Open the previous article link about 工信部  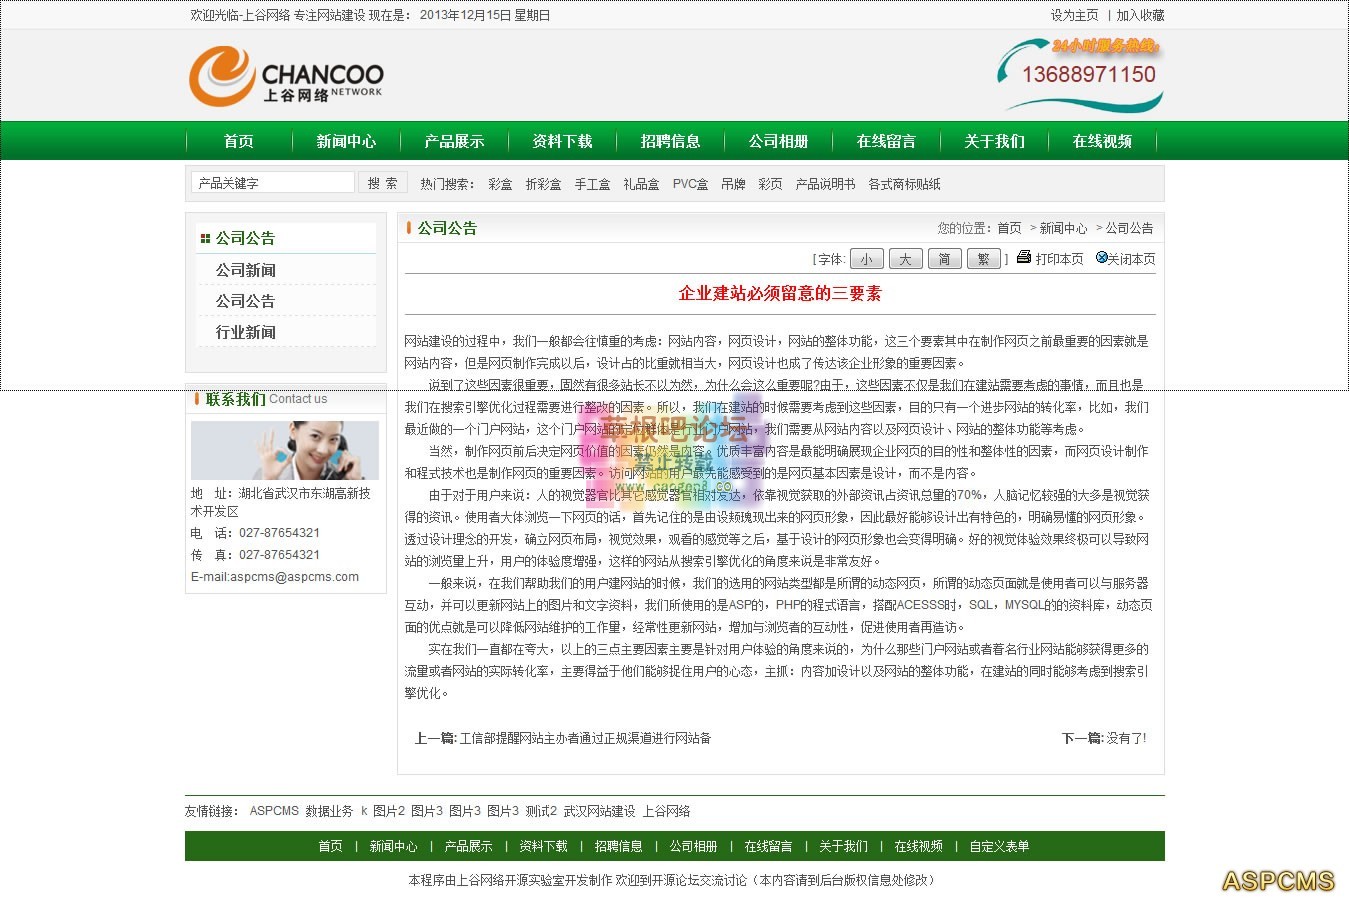pyautogui.click(x=585, y=738)
